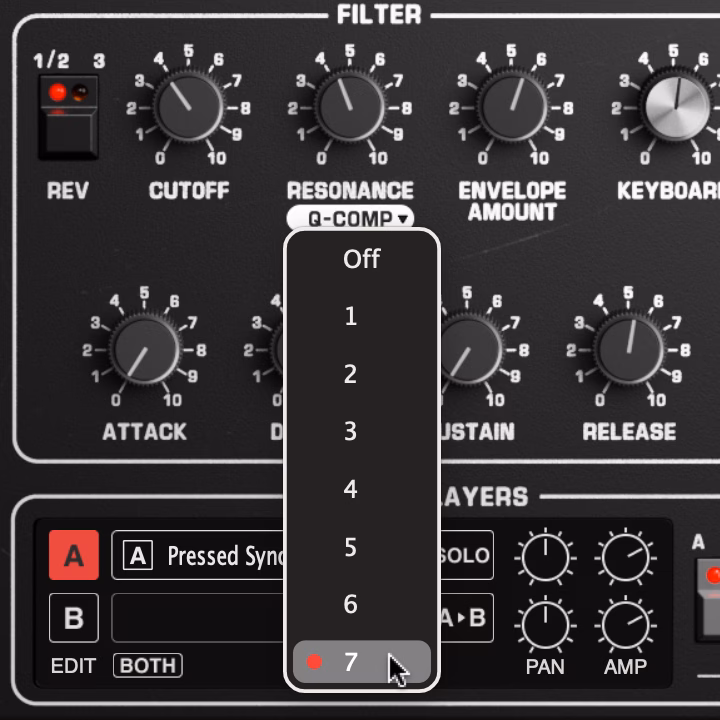Click the silver KEYBOARD knob
The width and height of the screenshot is (720, 720).
pyautogui.click(x=677, y=107)
